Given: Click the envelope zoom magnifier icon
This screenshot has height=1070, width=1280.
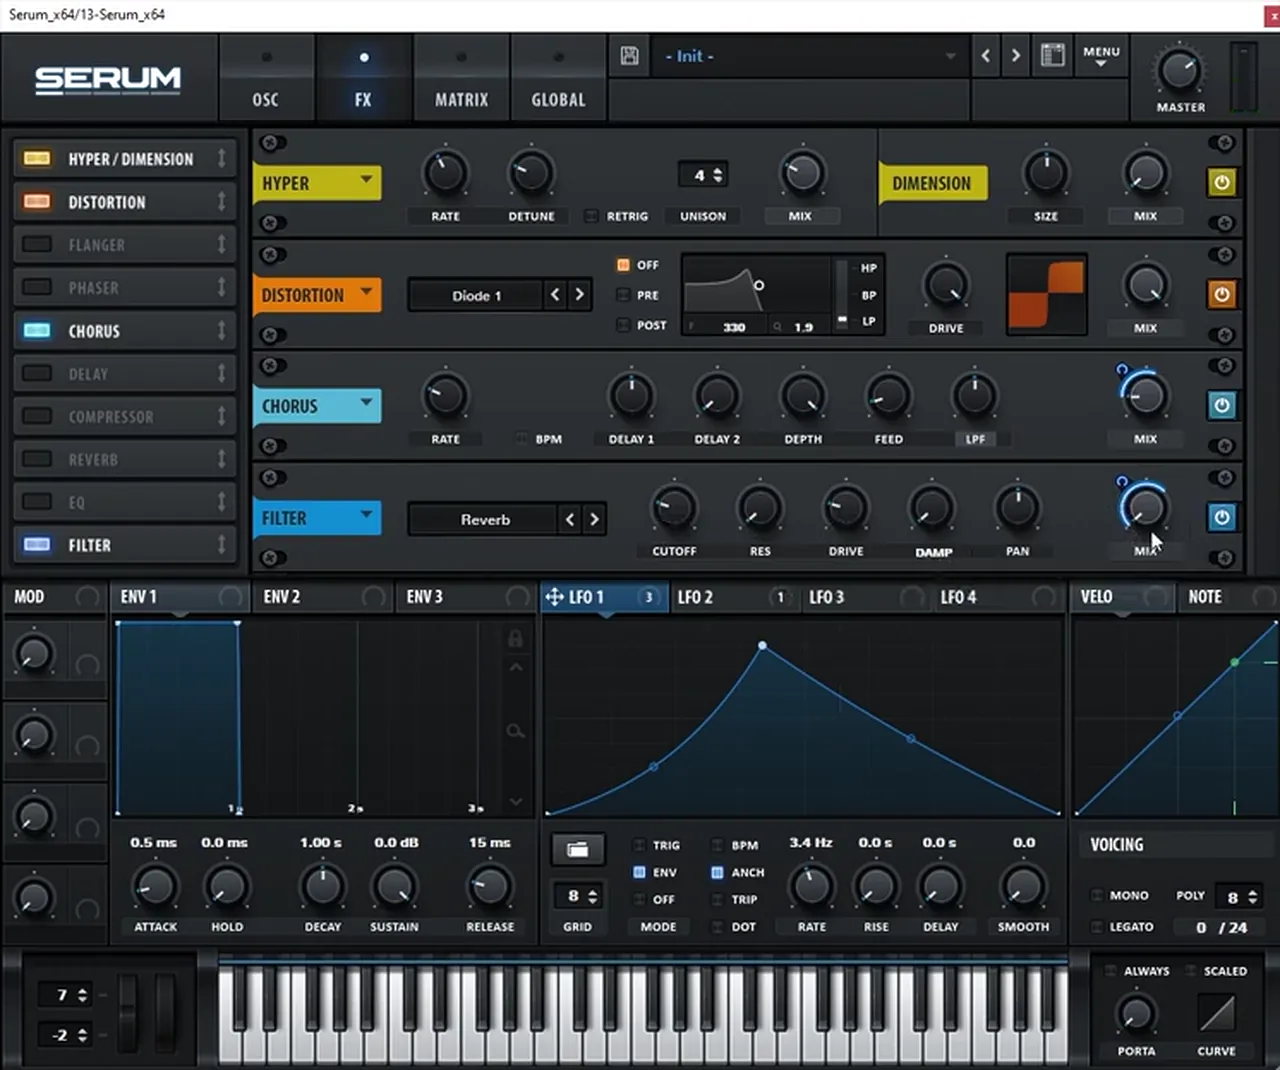Looking at the screenshot, I should [515, 732].
